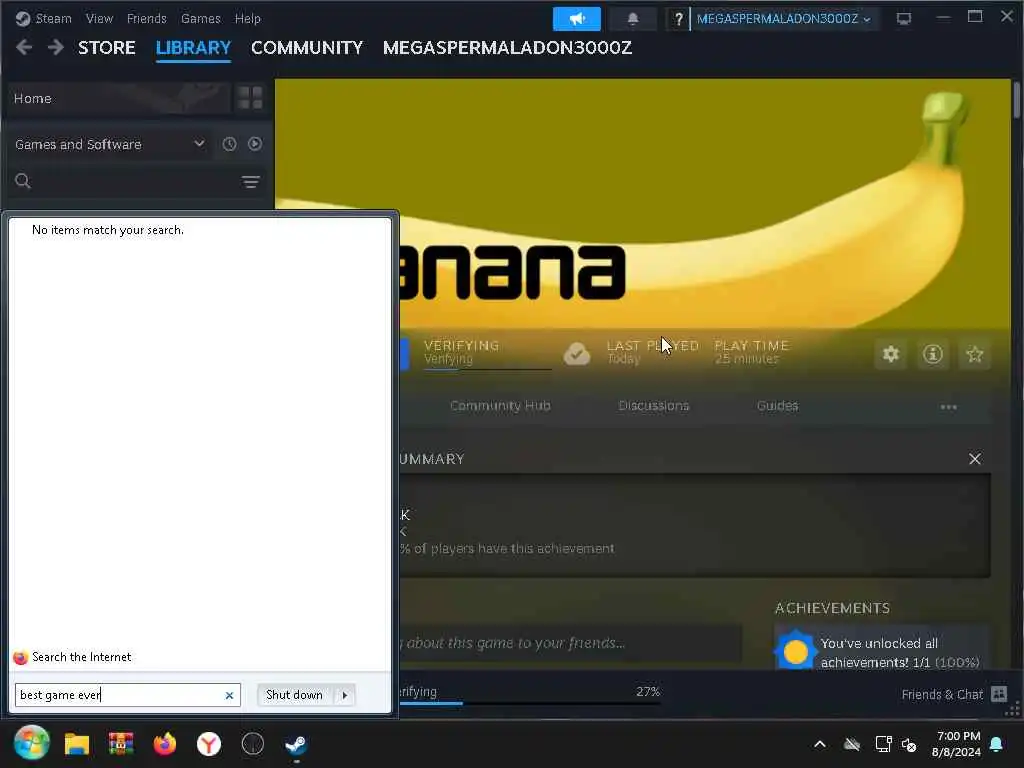Click the Windows Start orb

point(31,743)
